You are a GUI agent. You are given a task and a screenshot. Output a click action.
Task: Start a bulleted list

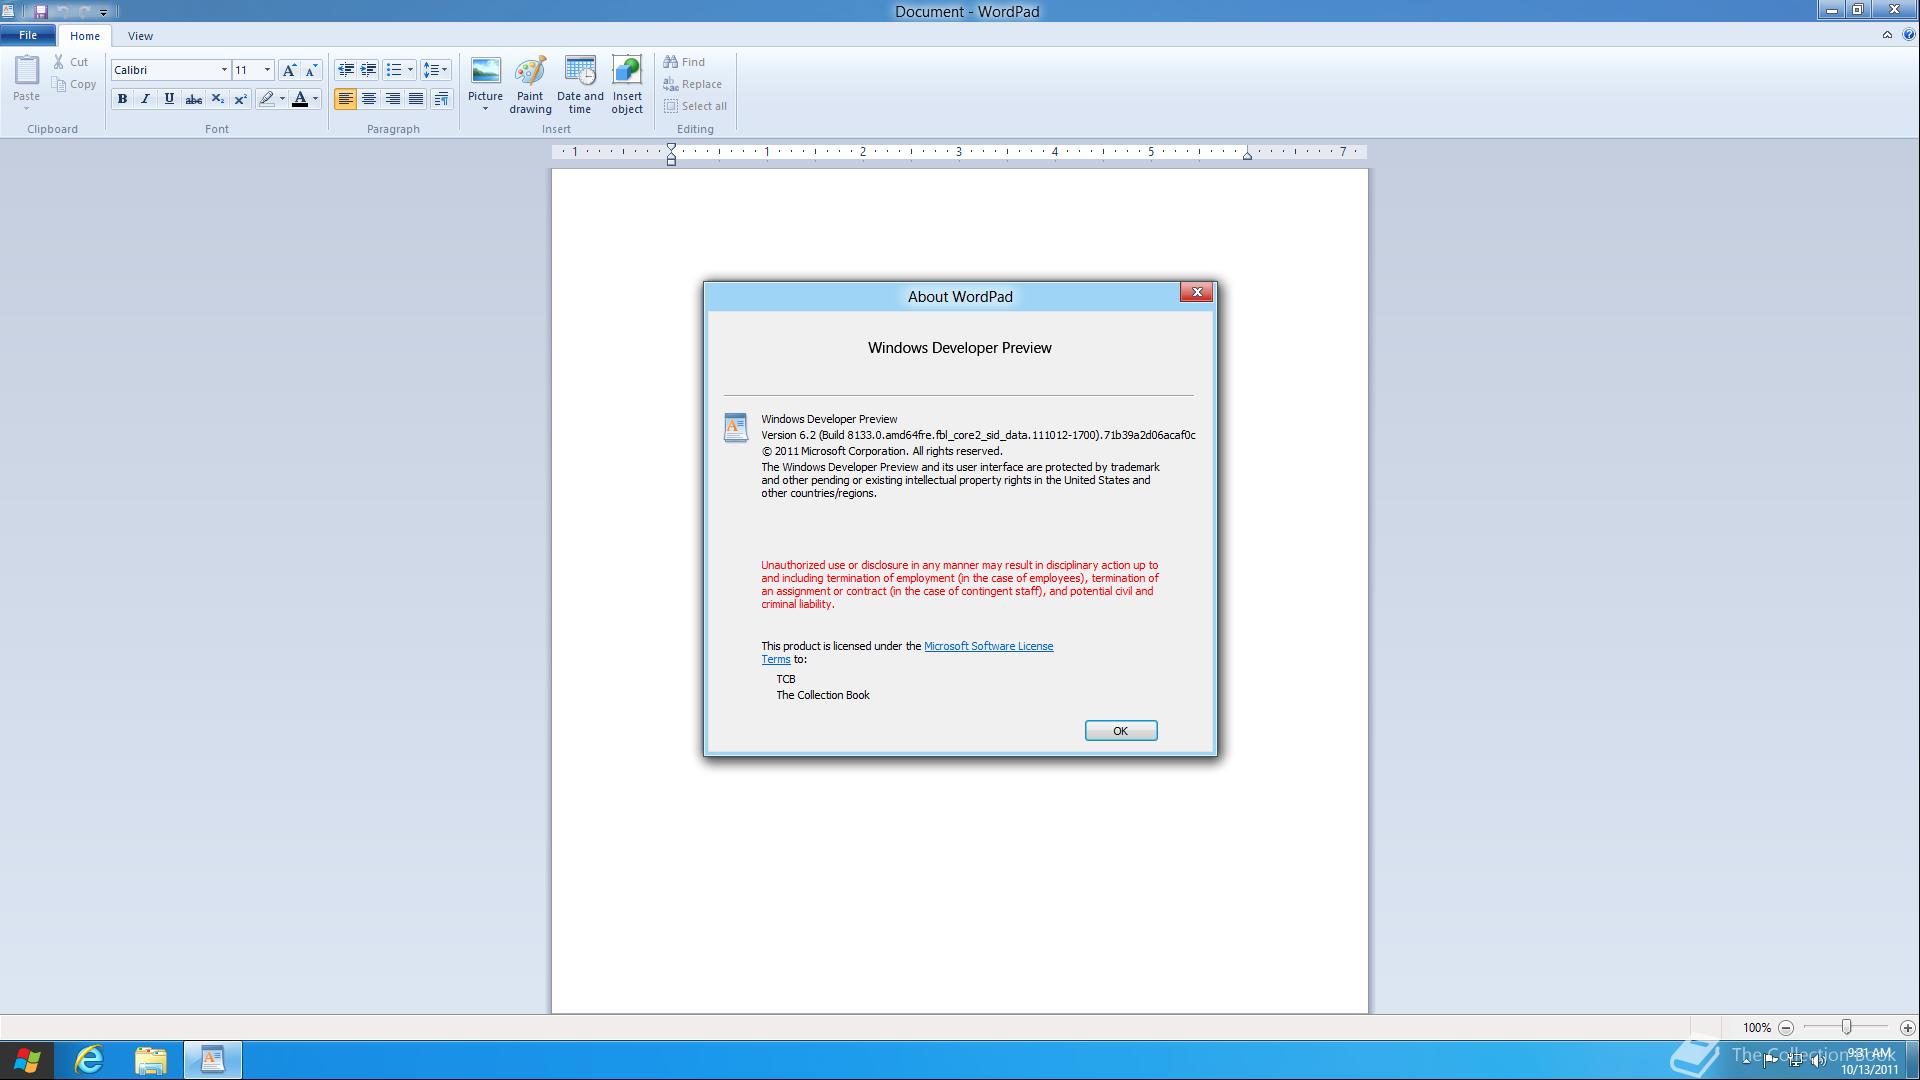tap(393, 70)
